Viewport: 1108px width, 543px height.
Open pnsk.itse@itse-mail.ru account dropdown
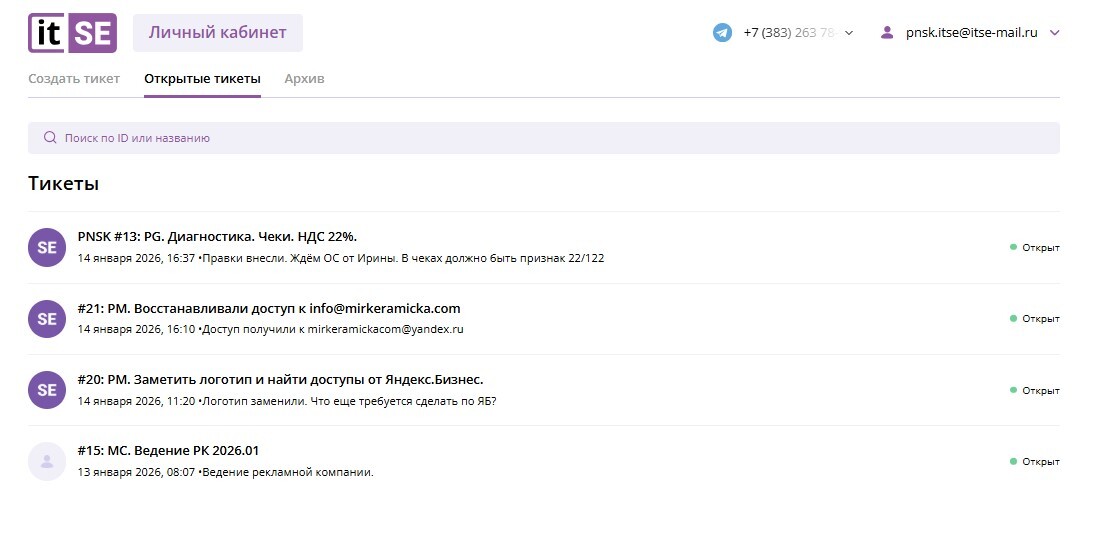(971, 33)
